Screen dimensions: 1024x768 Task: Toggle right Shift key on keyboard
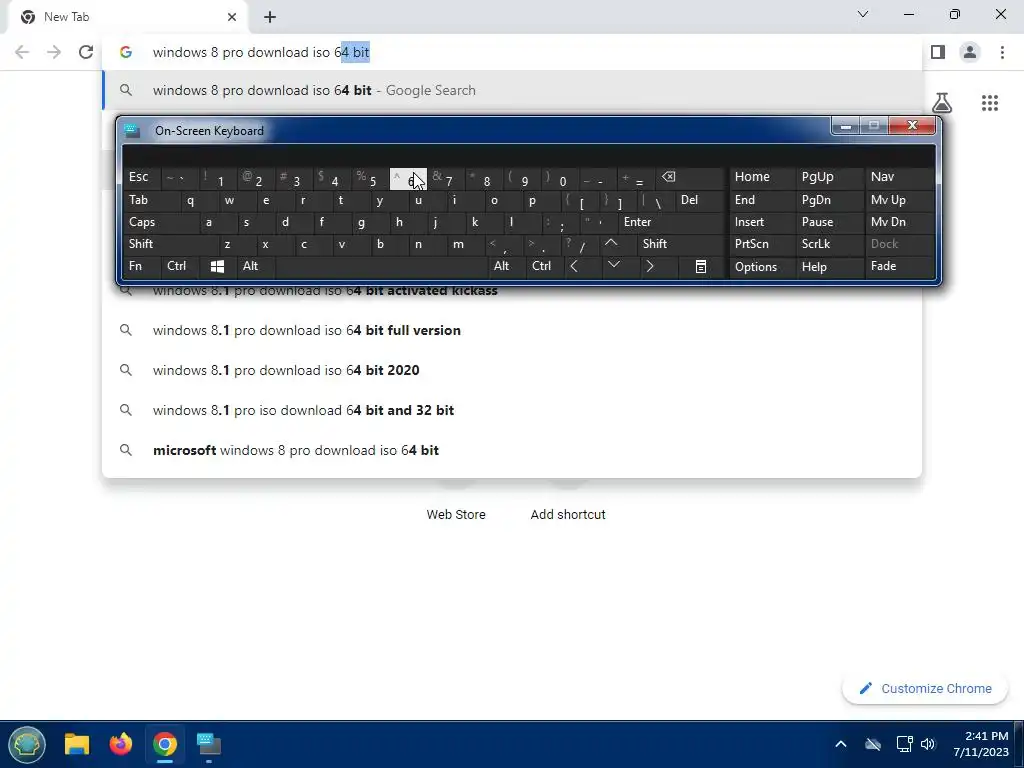pyautogui.click(x=680, y=244)
